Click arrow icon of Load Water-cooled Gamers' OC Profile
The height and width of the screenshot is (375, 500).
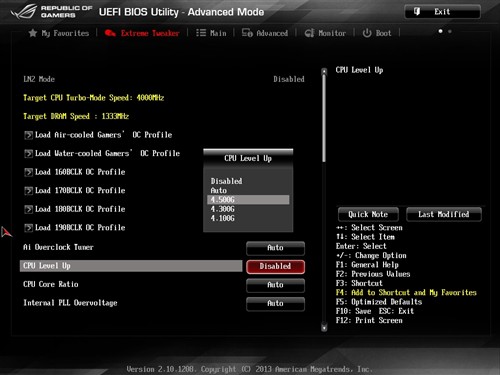(x=29, y=153)
